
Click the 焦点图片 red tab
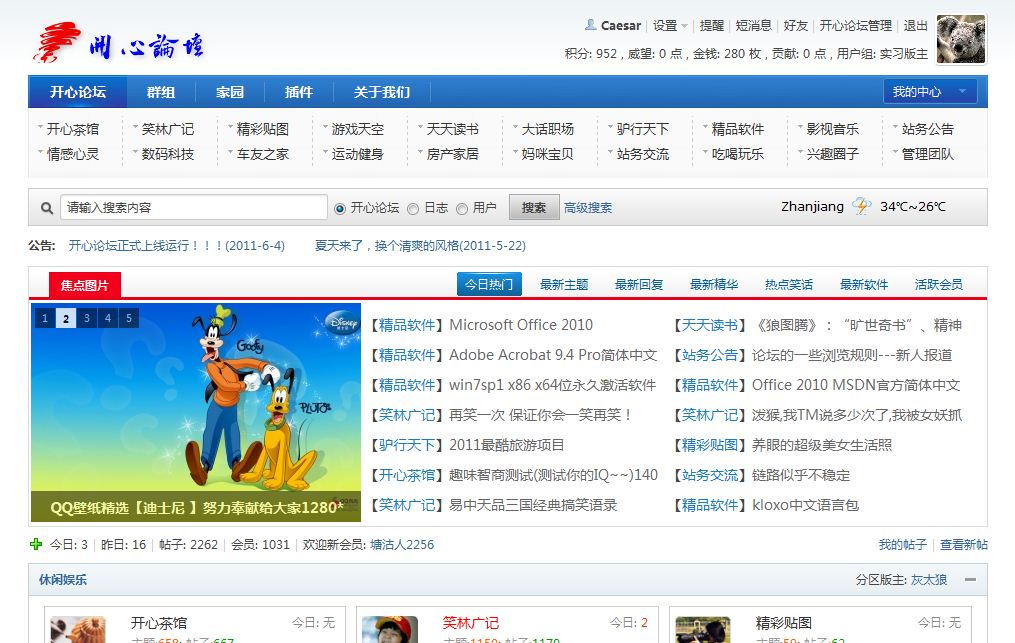(85, 285)
